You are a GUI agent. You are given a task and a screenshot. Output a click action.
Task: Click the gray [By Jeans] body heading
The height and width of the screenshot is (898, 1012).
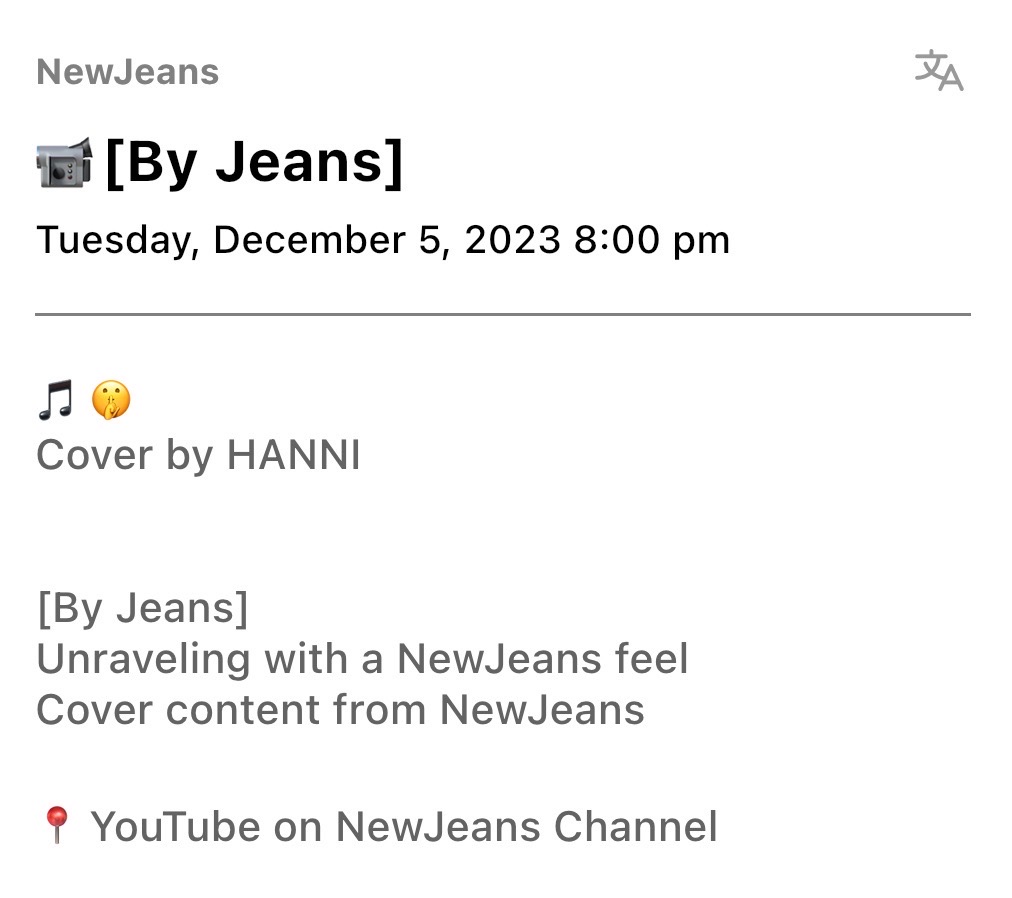[143, 608]
